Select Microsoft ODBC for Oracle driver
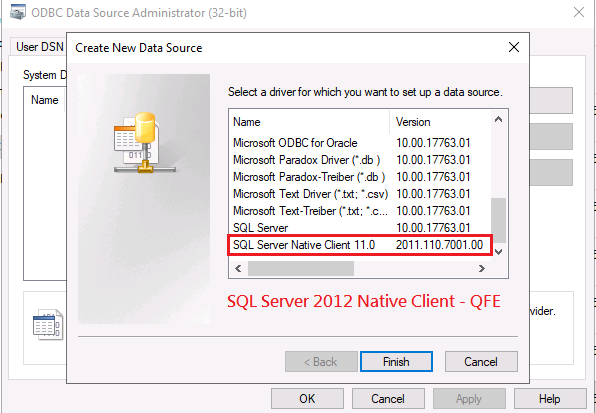The width and height of the screenshot is (596, 413). pyautogui.click(x=360, y=143)
